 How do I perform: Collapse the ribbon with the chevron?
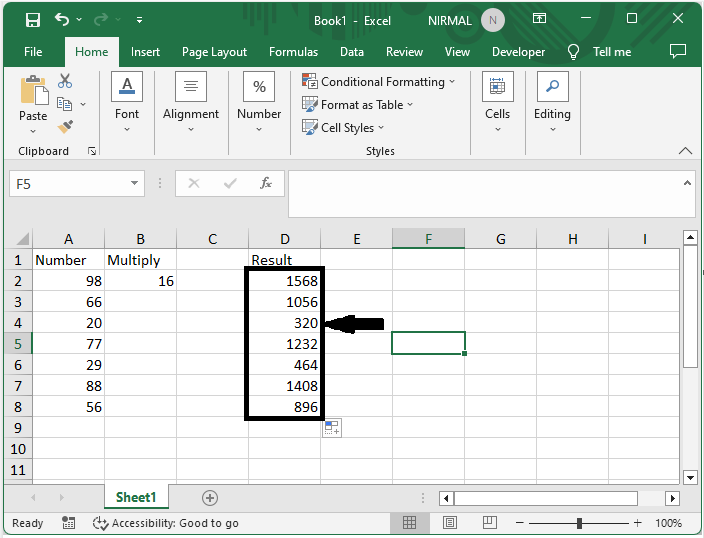click(685, 150)
